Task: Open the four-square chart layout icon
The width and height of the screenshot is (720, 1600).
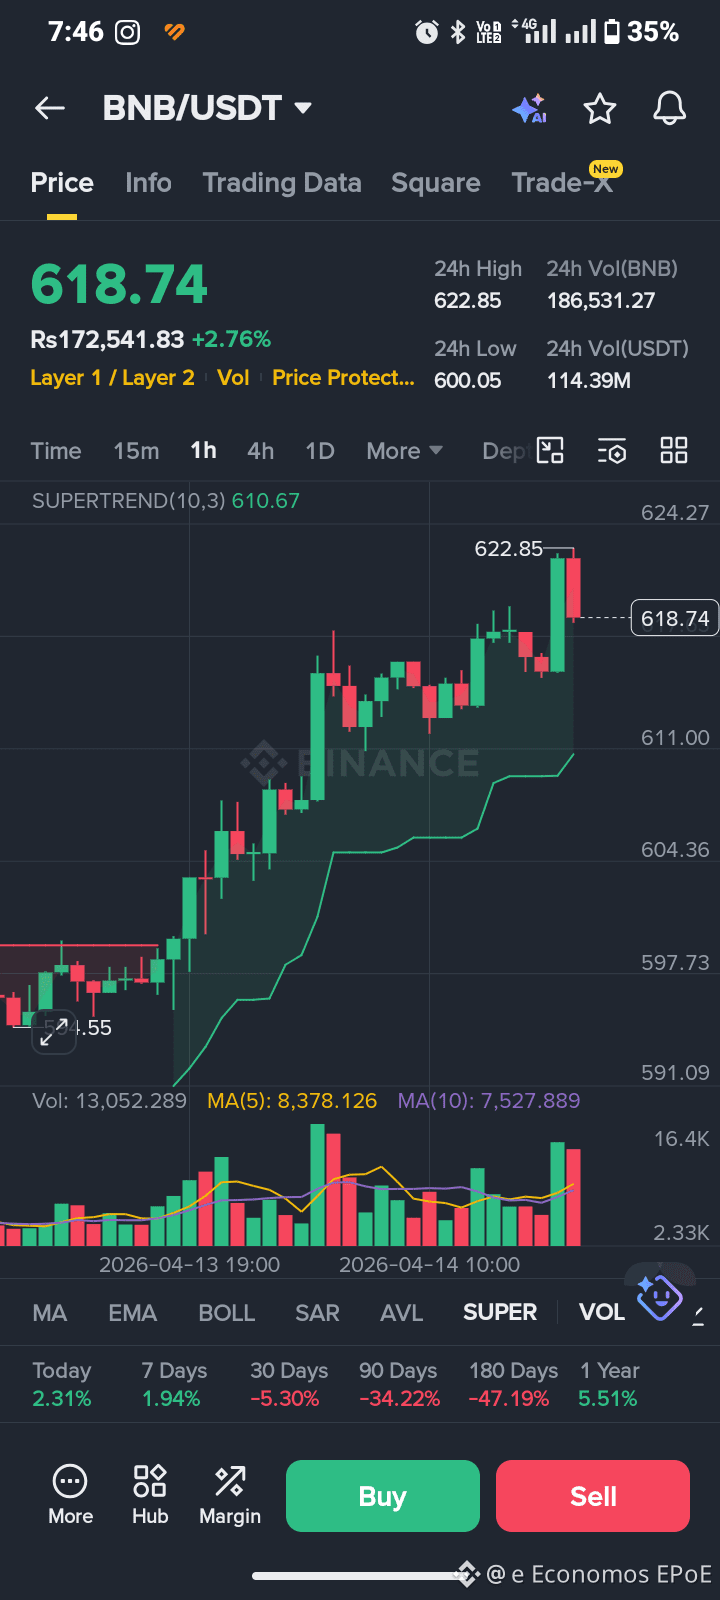Action: (674, 451)
